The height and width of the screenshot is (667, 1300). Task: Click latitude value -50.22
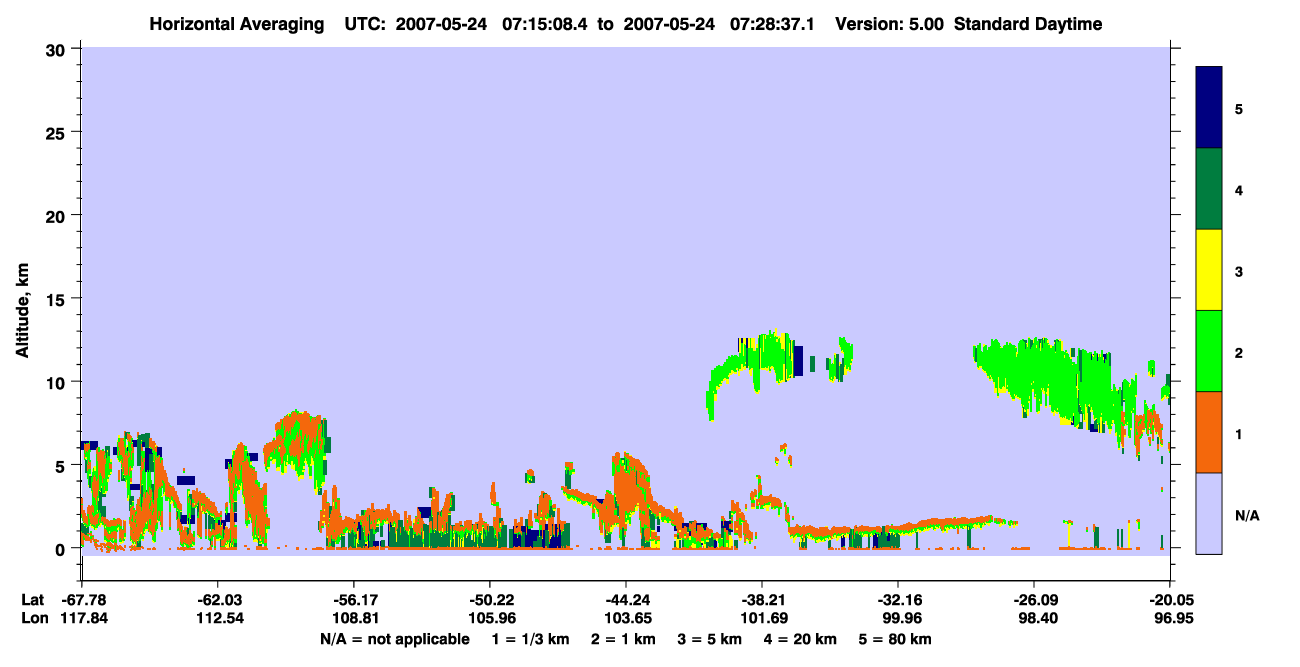click(490, 600)
